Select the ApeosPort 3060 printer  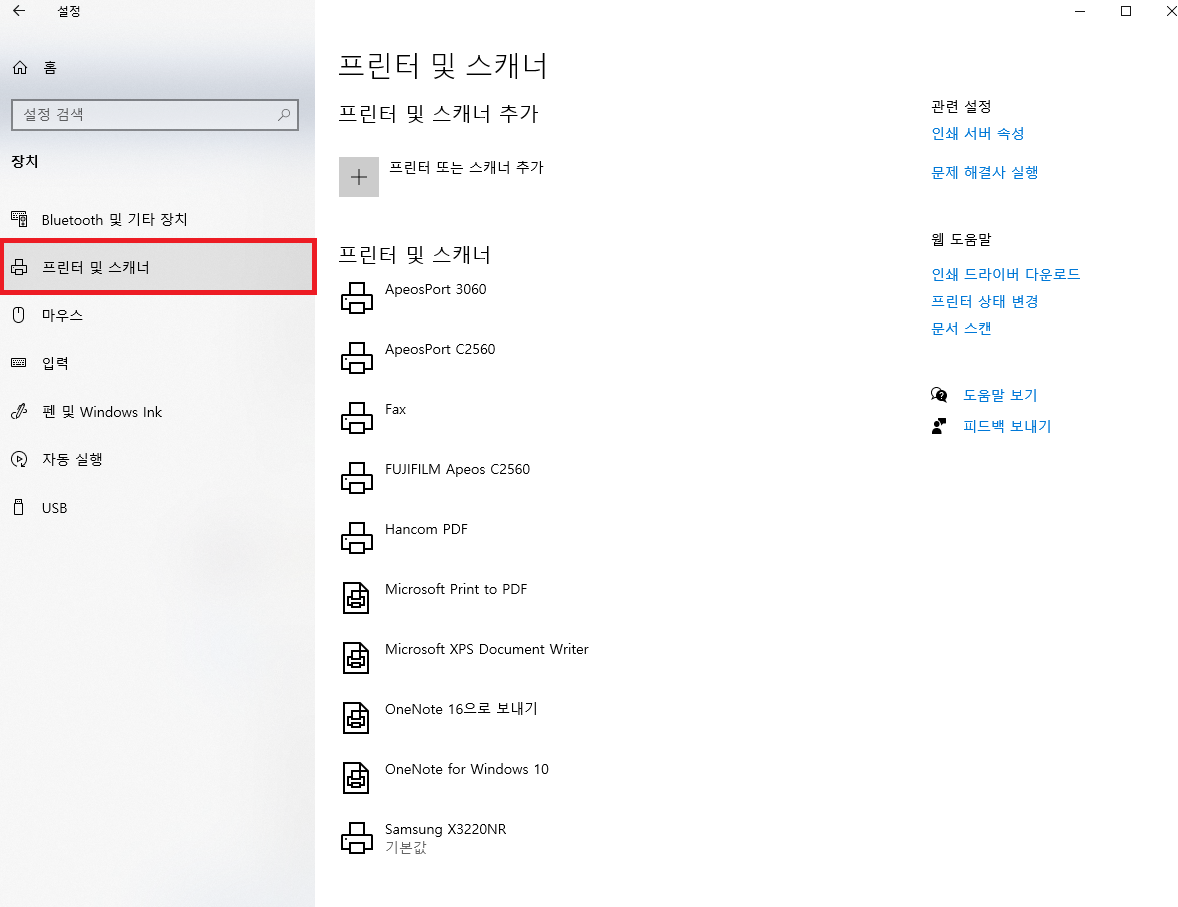coord(435,289)
